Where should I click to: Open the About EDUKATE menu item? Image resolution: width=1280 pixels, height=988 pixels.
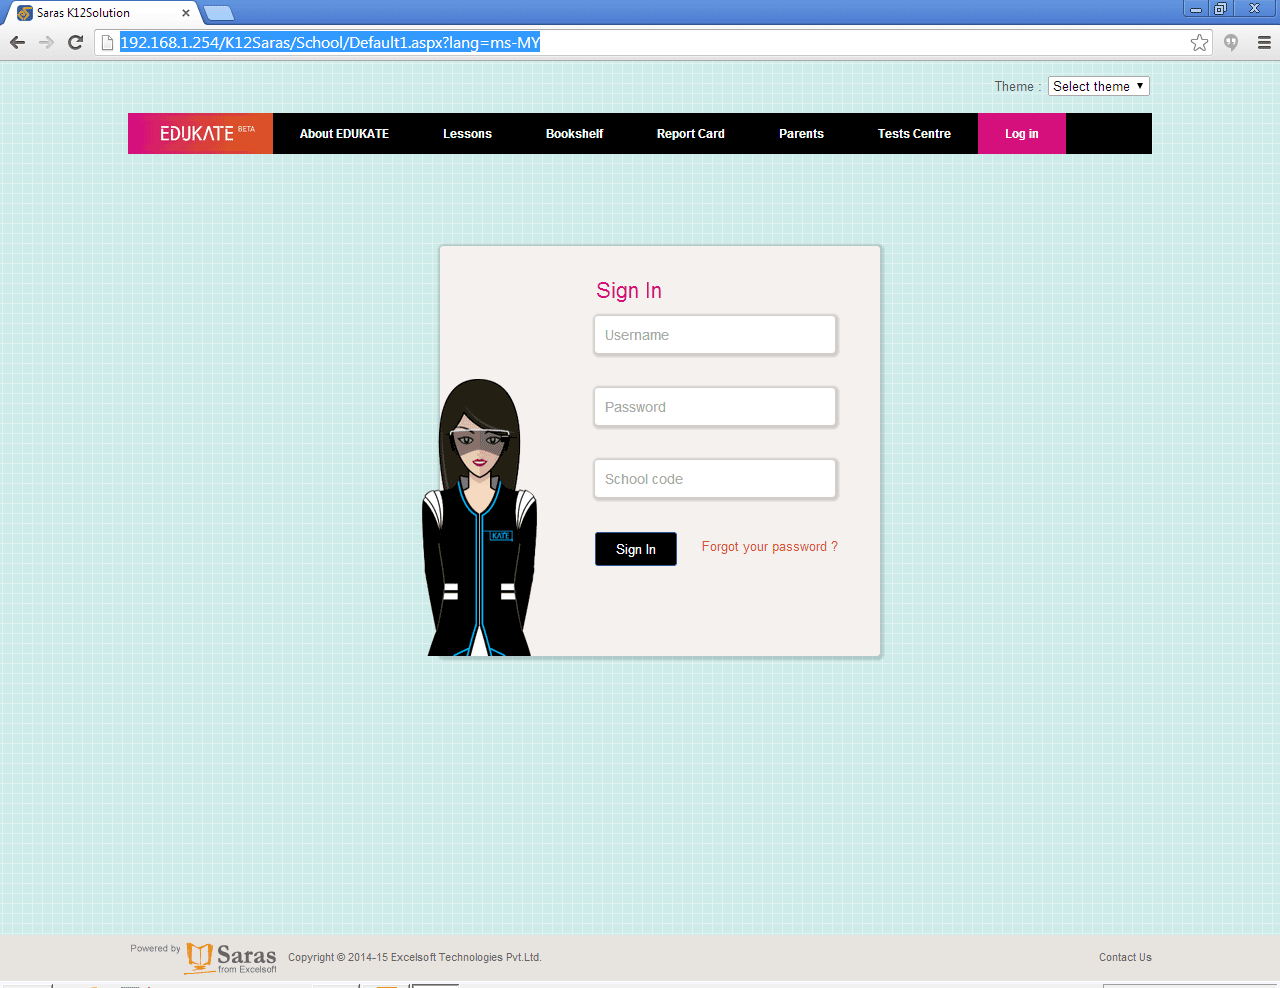click(344, 133)
